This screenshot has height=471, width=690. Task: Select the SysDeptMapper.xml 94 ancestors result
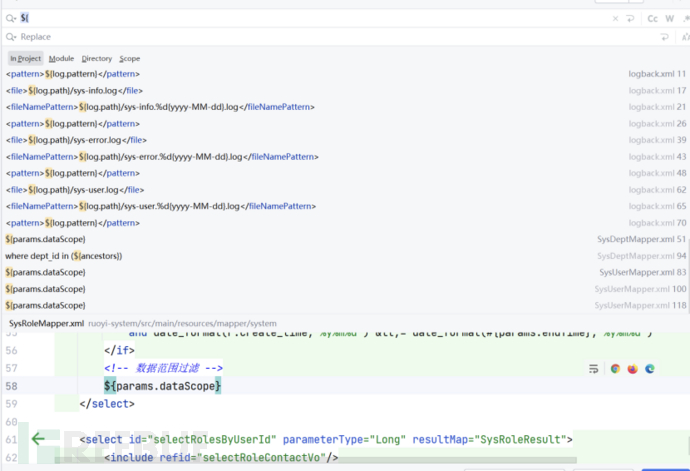(64, 256)
